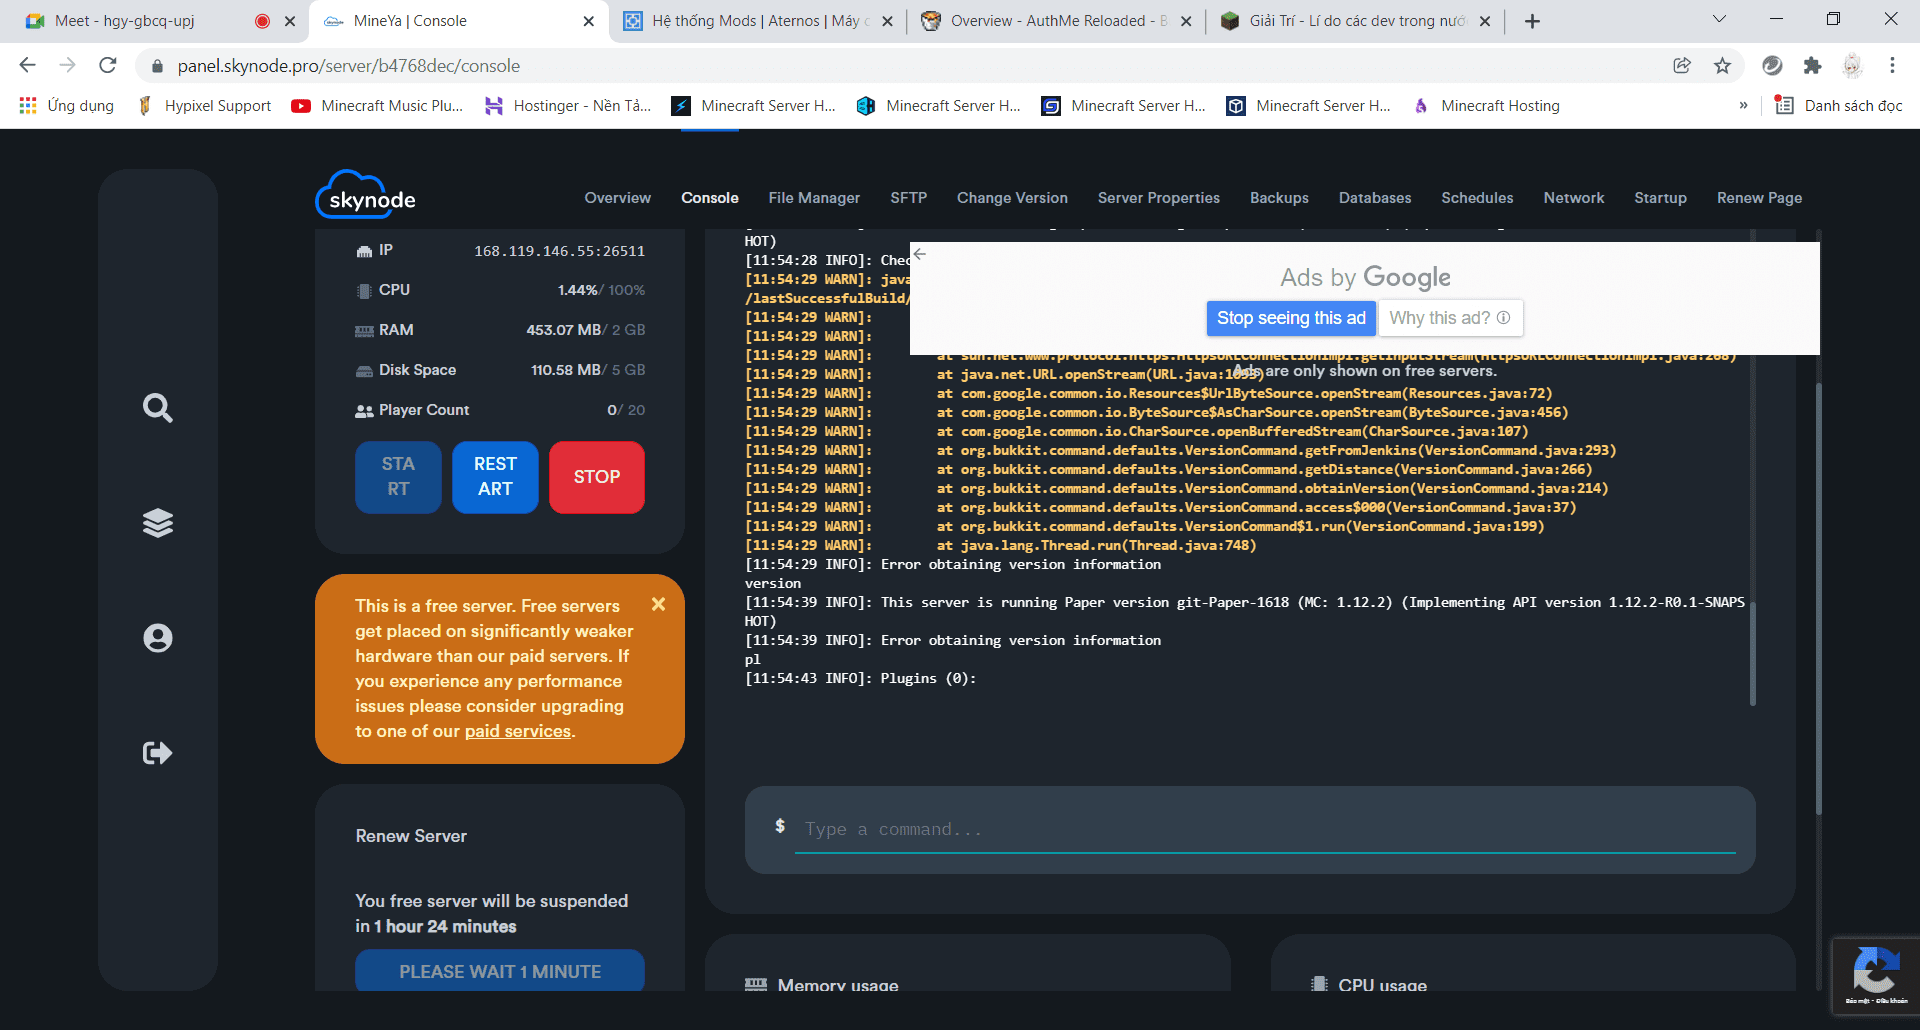
Task: Click back arrow on Google ad overlay
Action: [x=920, y=254]
